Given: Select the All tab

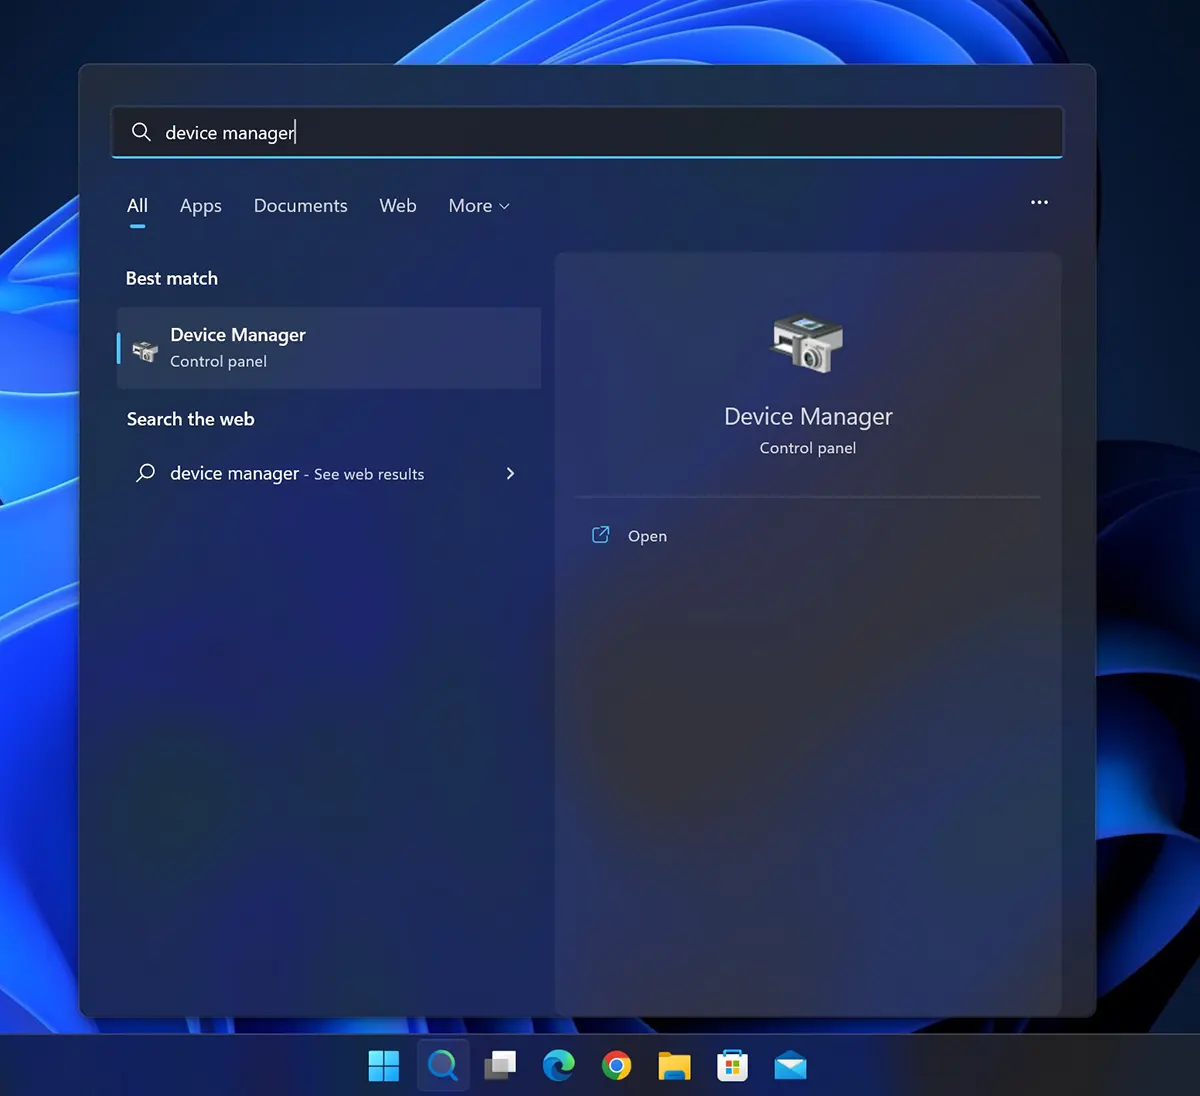Looking at the screenshot, I should pyautogui.click(x=137, y=206).
